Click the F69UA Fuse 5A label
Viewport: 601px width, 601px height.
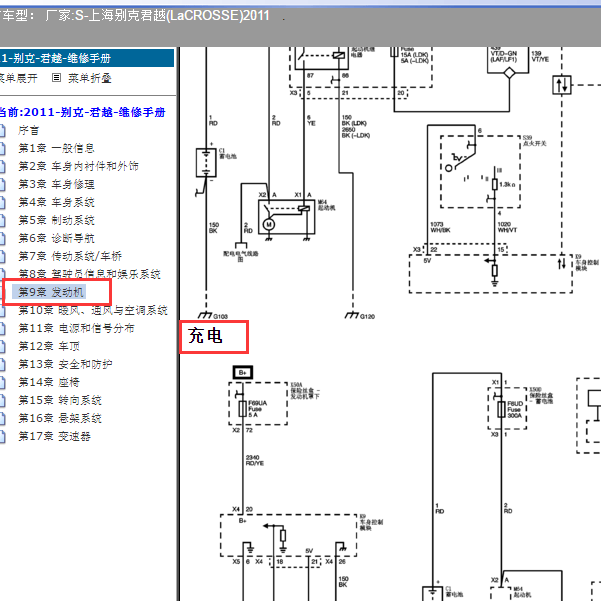258,409
